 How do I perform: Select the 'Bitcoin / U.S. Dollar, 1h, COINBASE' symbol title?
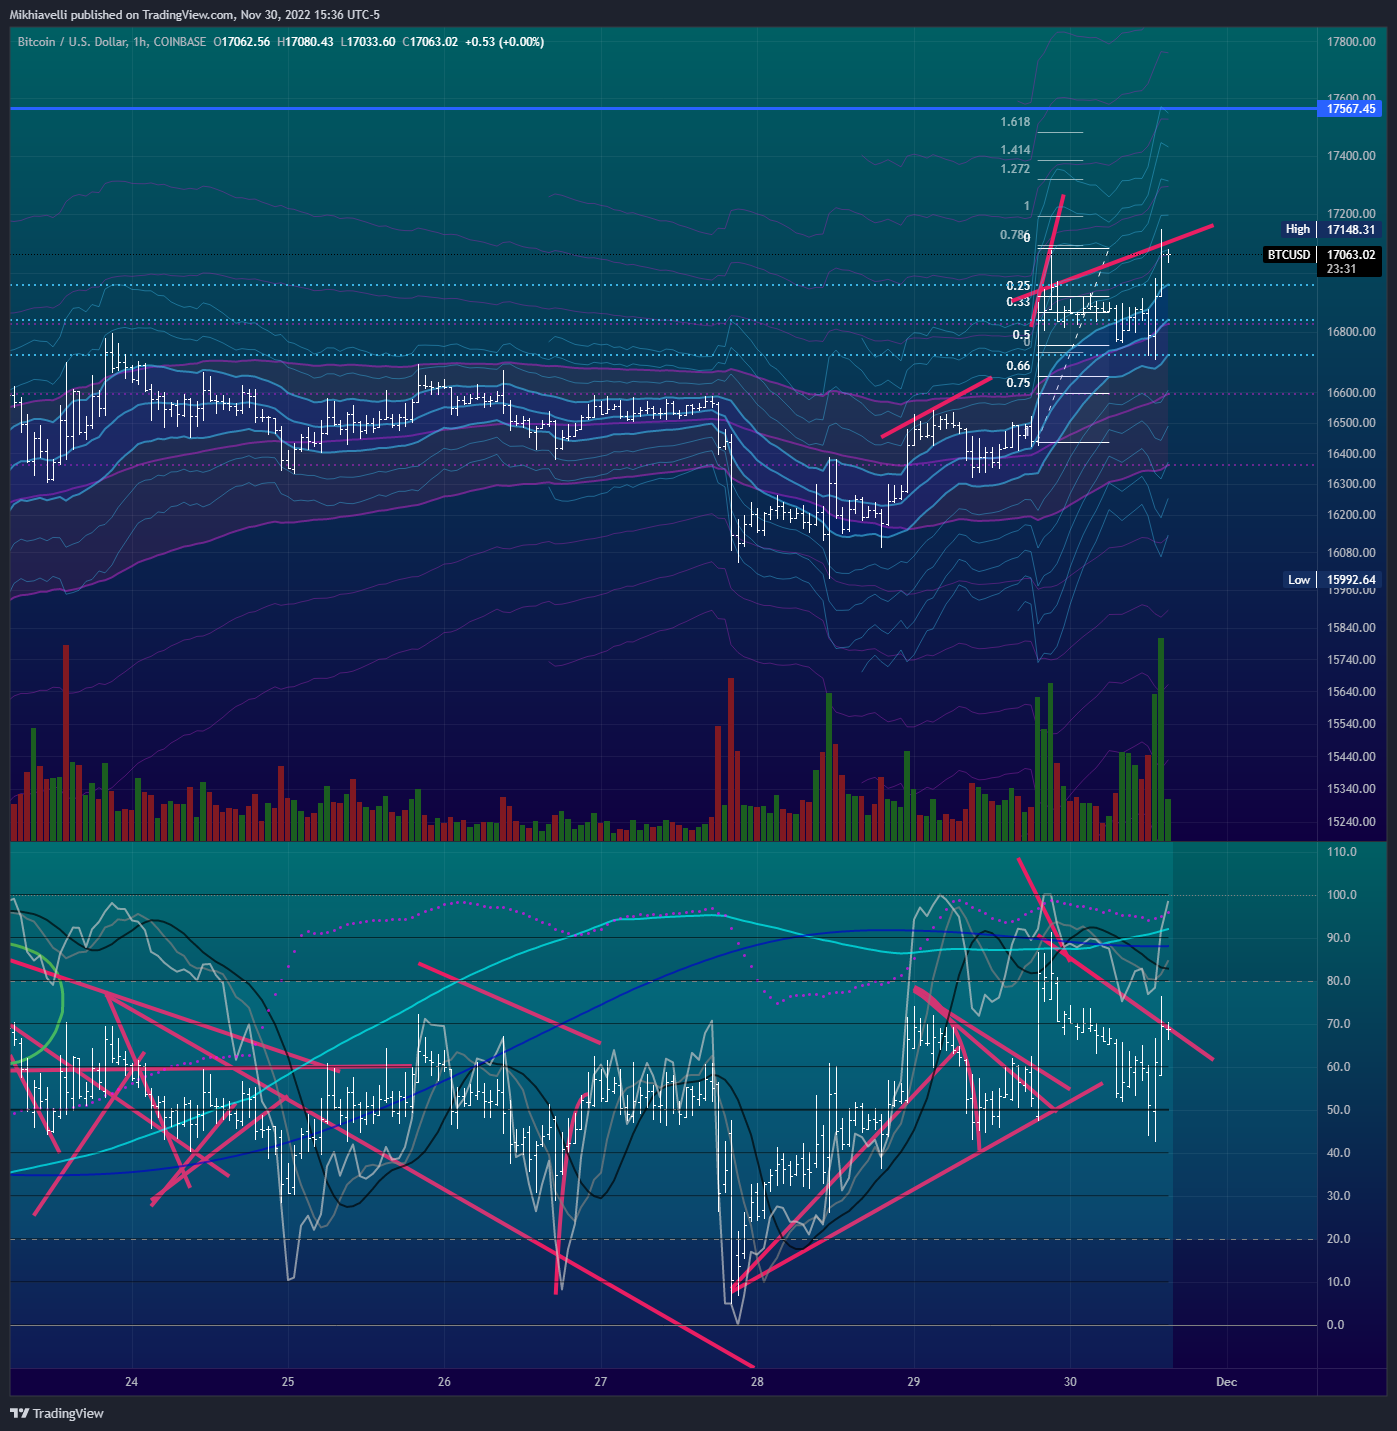112,42
